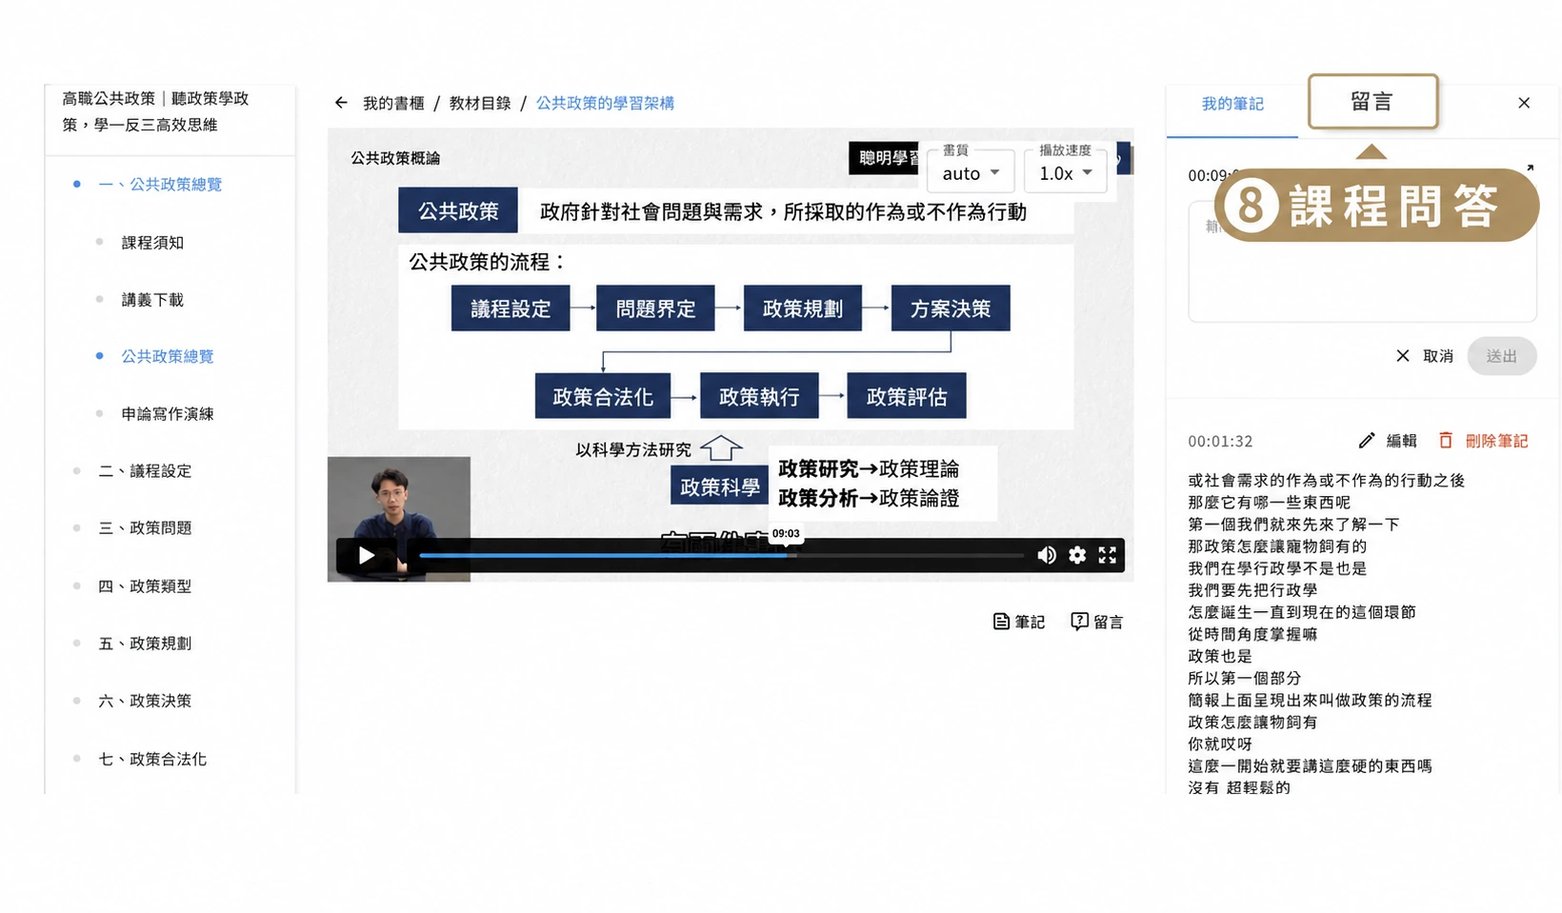Viewport: 1562px width, 913px height.
Task: Select 公共政策總覽 lesson
Action: [x=167, y=356]
